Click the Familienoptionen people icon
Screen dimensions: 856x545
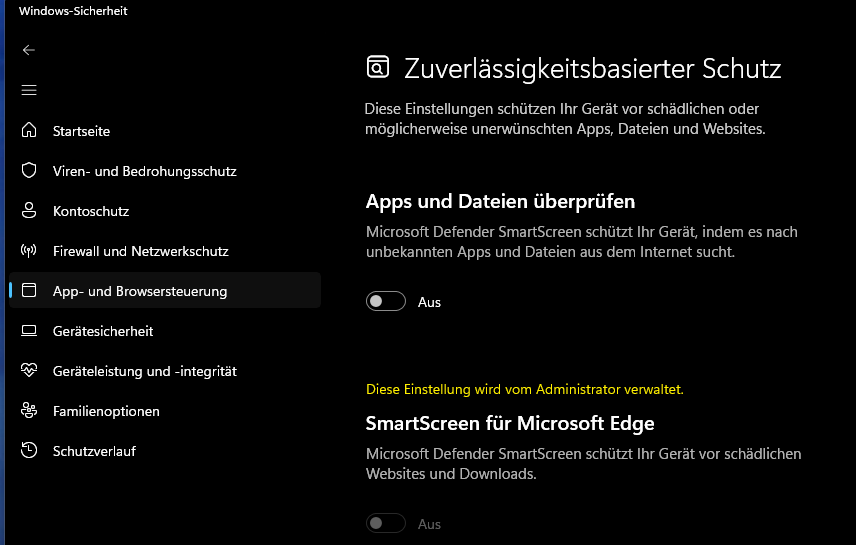pos(29,411)
